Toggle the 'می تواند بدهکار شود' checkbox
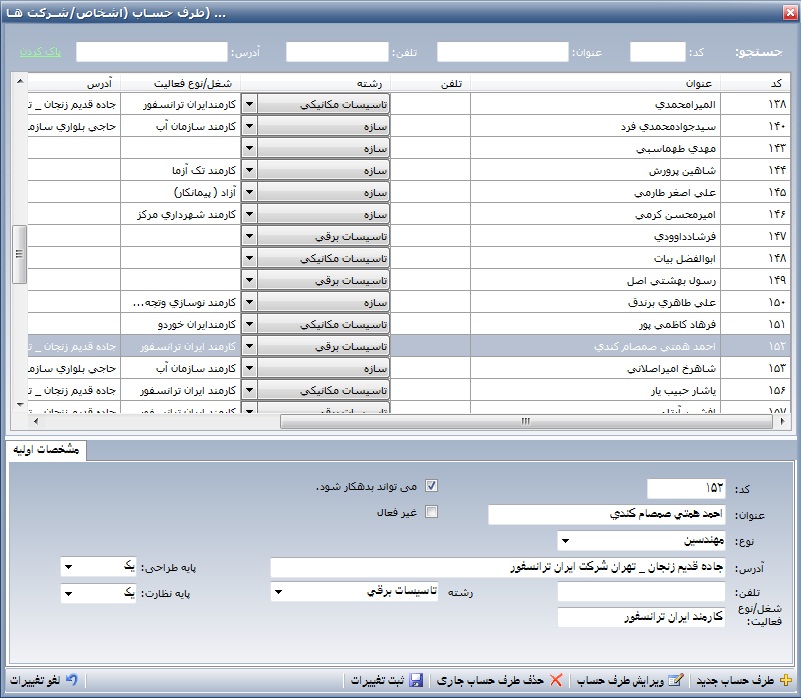Image resolution: width=801 pixels, height=698 pixels. [432, 486]
